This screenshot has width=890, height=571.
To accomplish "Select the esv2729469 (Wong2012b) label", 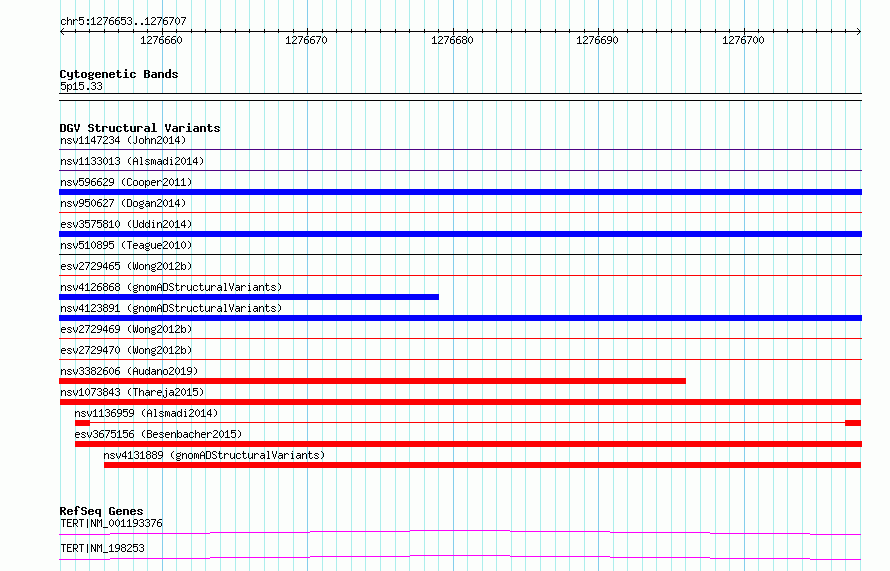I will (126, 329).
